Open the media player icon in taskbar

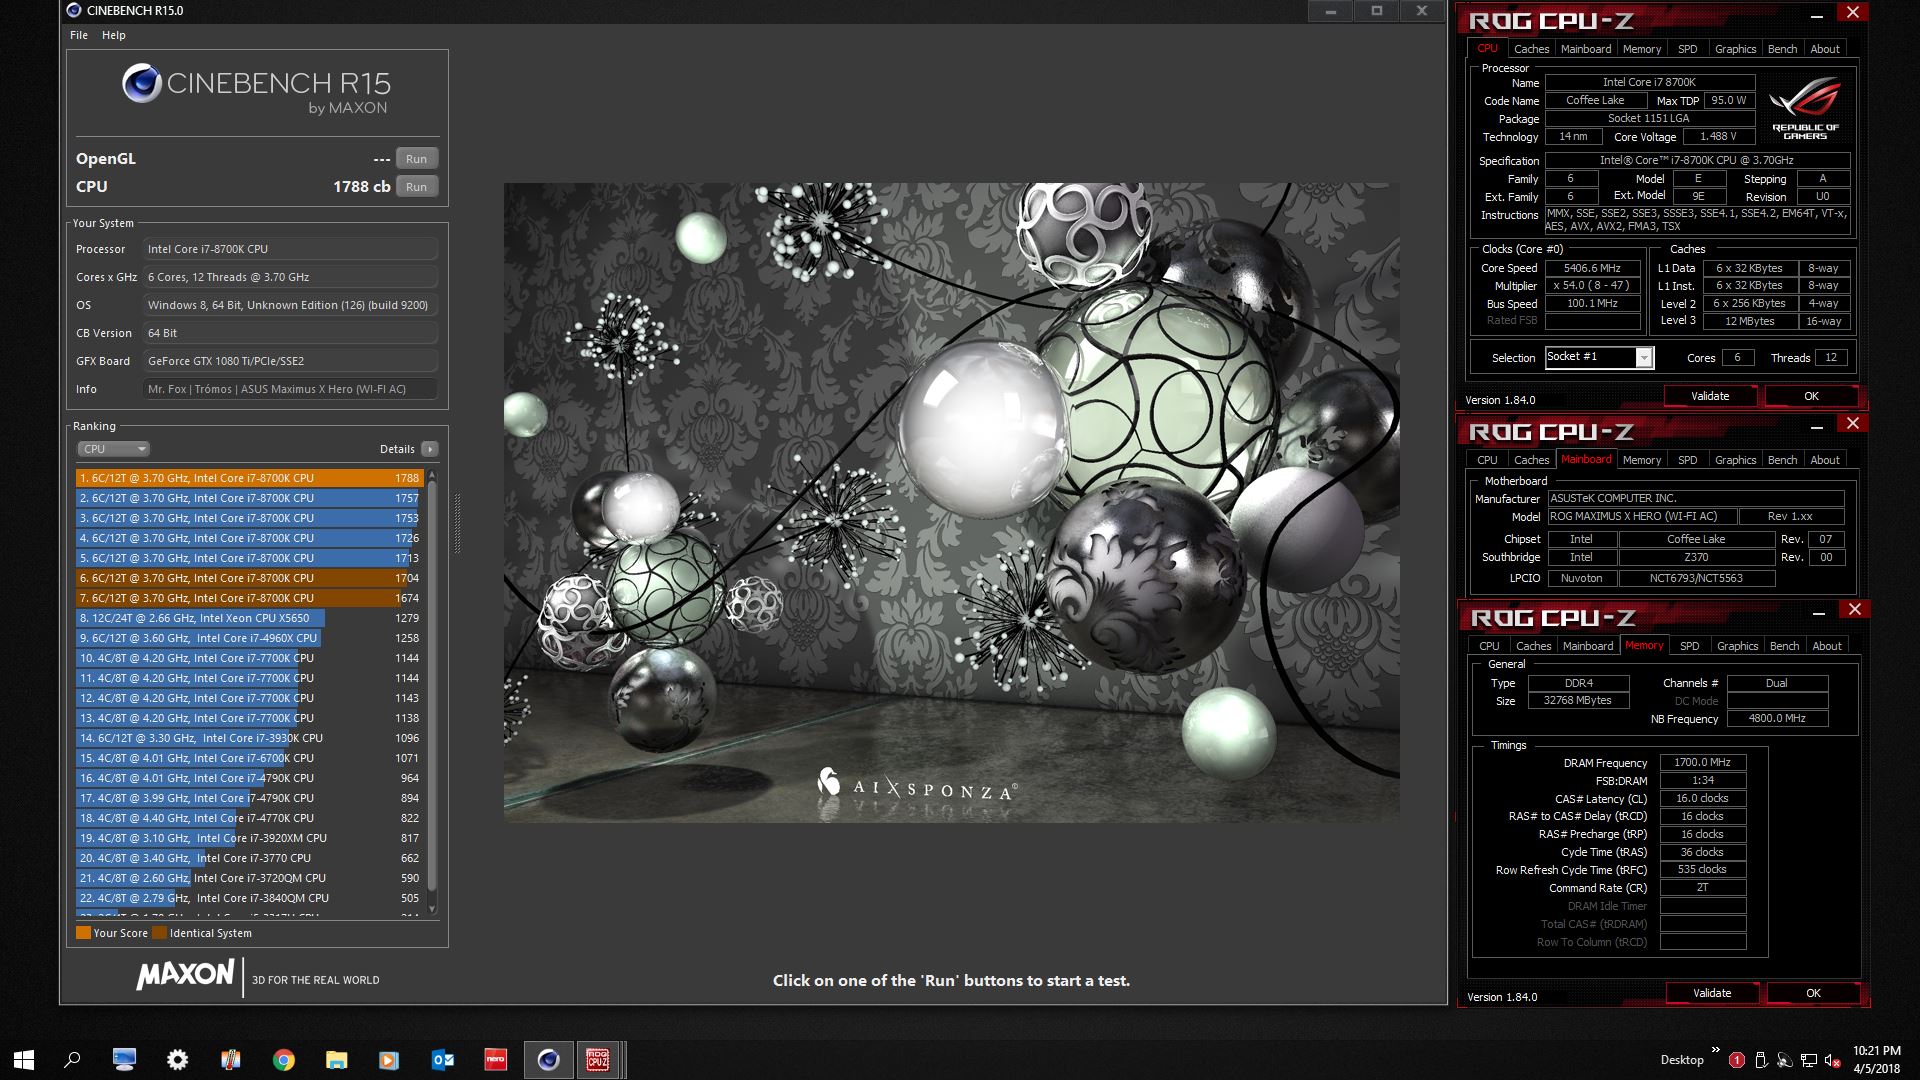(x=389, y=1060)
